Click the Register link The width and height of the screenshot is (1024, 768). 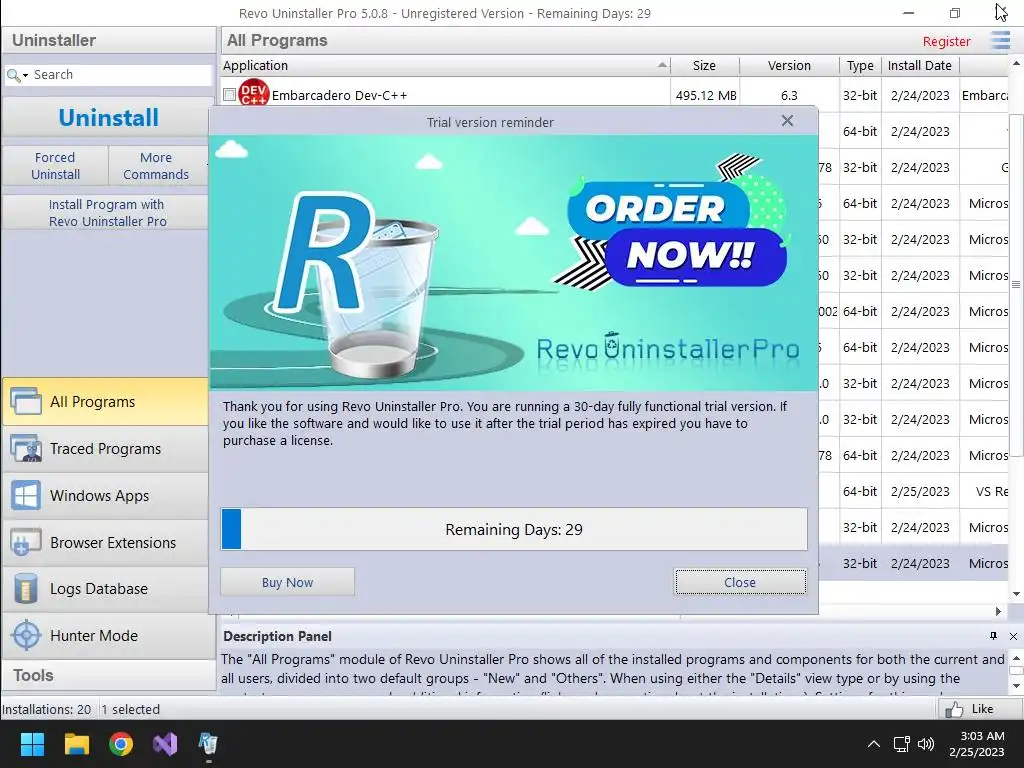(x=946, y=41)
